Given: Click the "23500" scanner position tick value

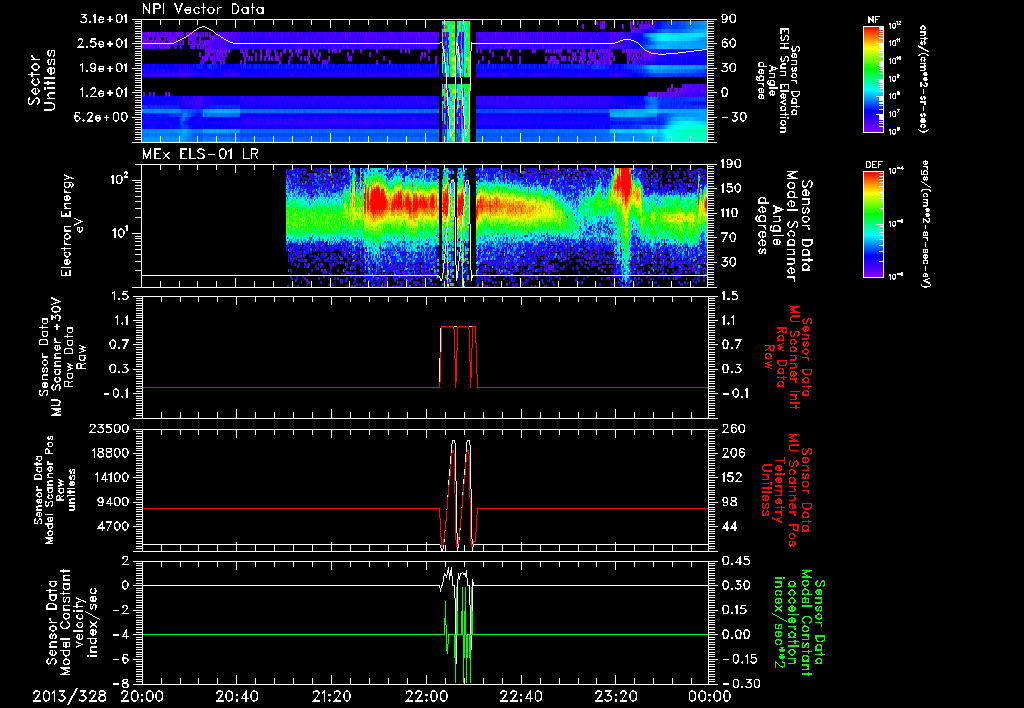Looking at the screenshot, I should tap(108, 429).
